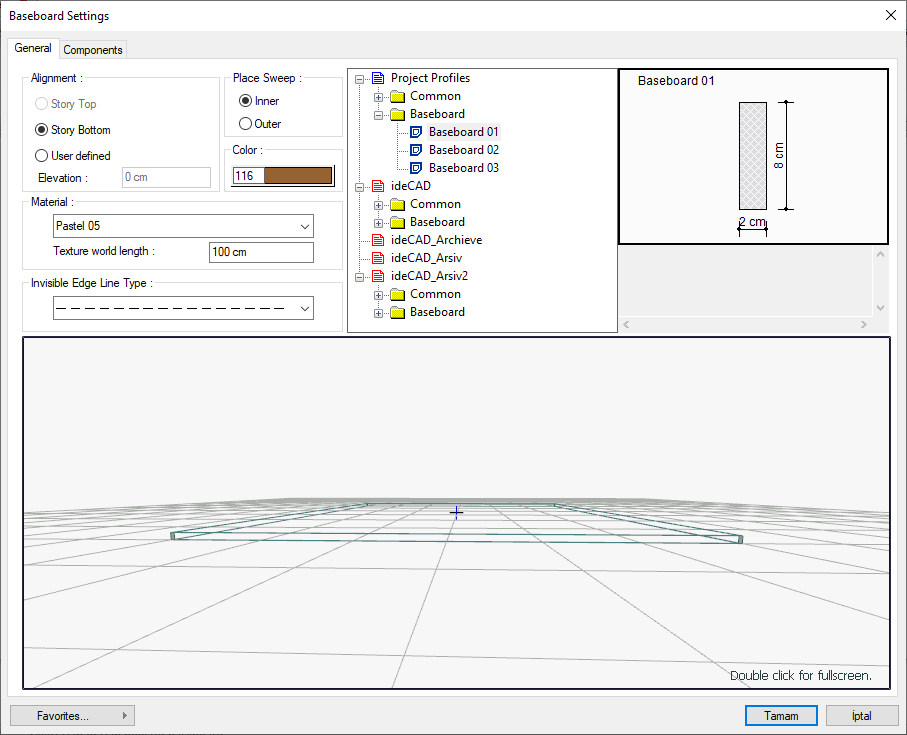Click the ideCAD_Archieve library icon
Viewport: 907px width, 735px height.
tap(378, 240)
